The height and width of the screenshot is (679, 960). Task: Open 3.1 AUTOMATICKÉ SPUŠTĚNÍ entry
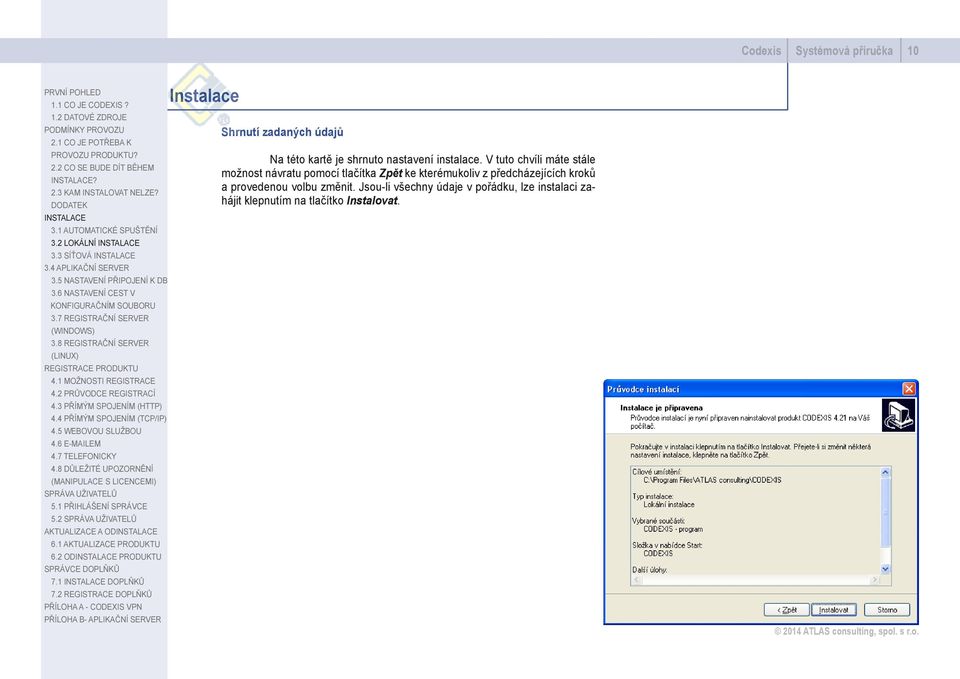[x=104, y=230]
